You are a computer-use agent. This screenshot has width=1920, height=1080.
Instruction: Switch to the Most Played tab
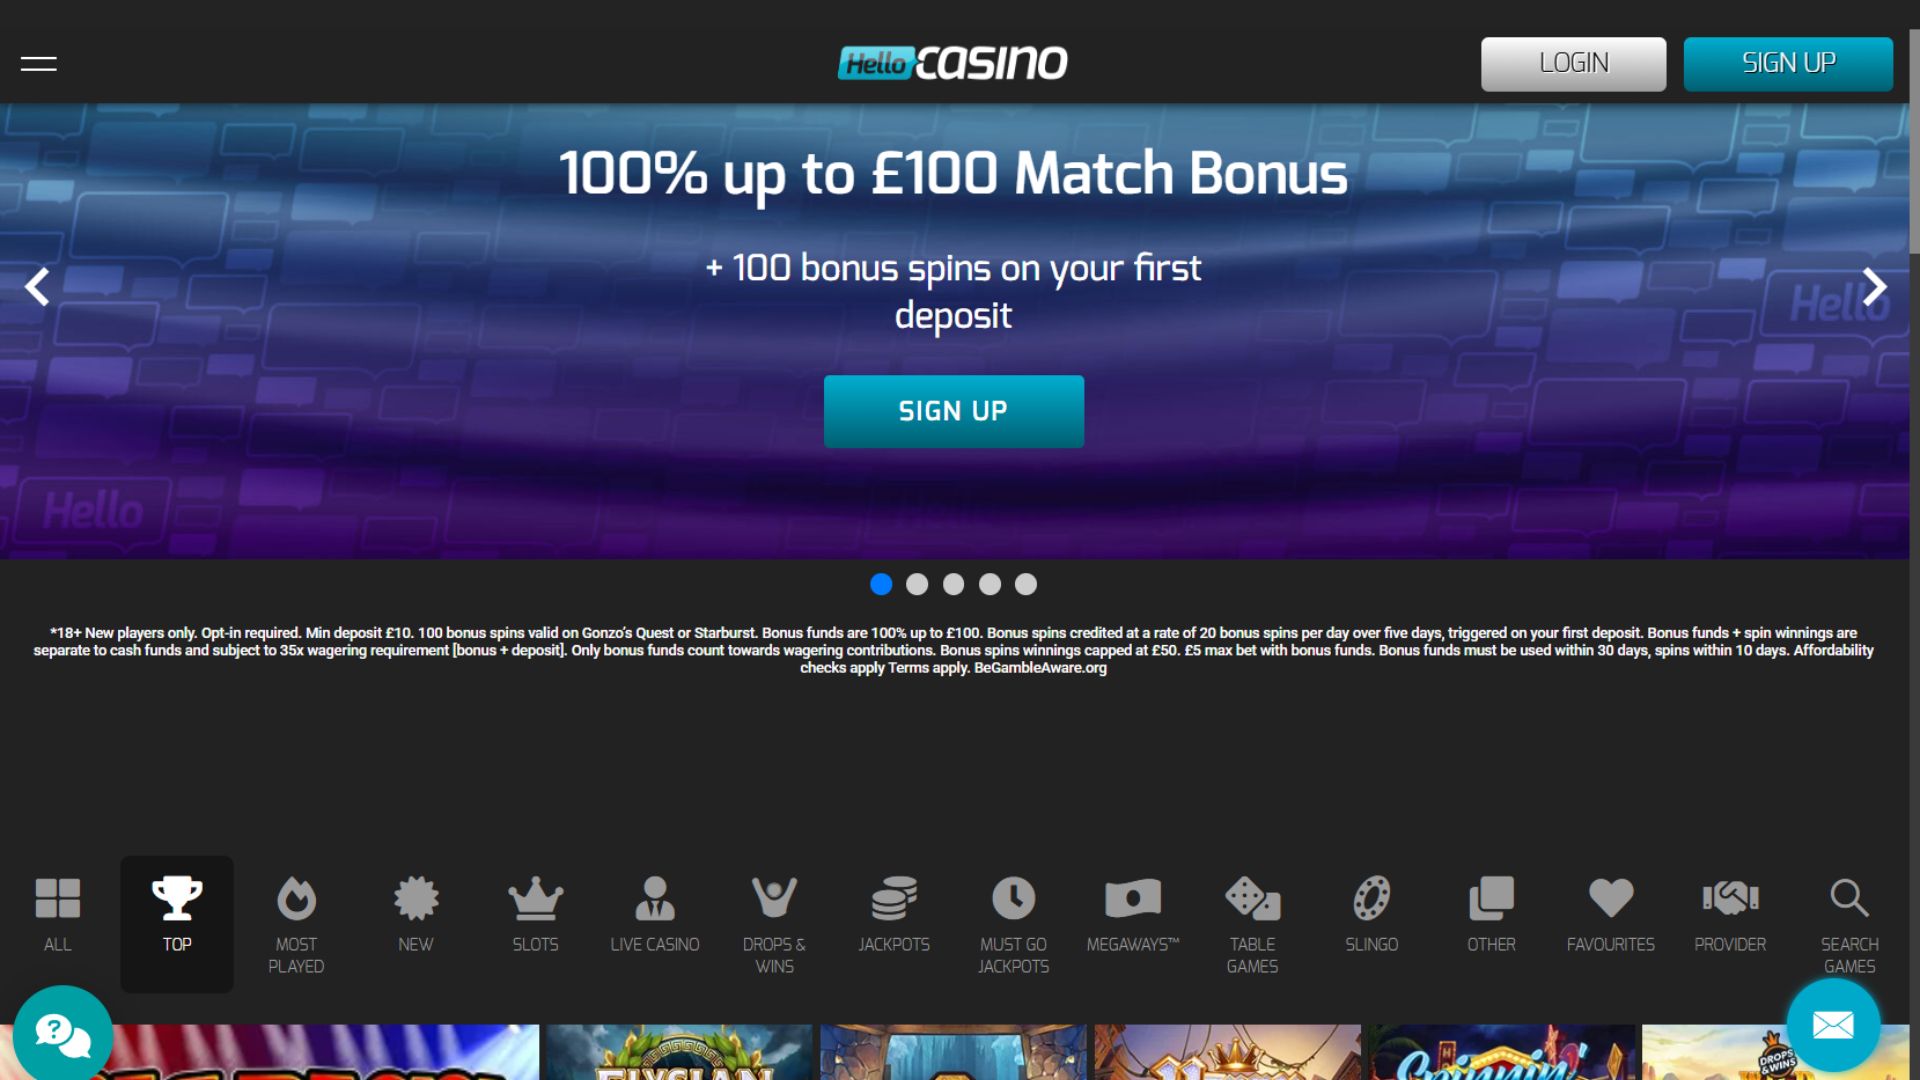pyautogui.click(x=296, y=923)
